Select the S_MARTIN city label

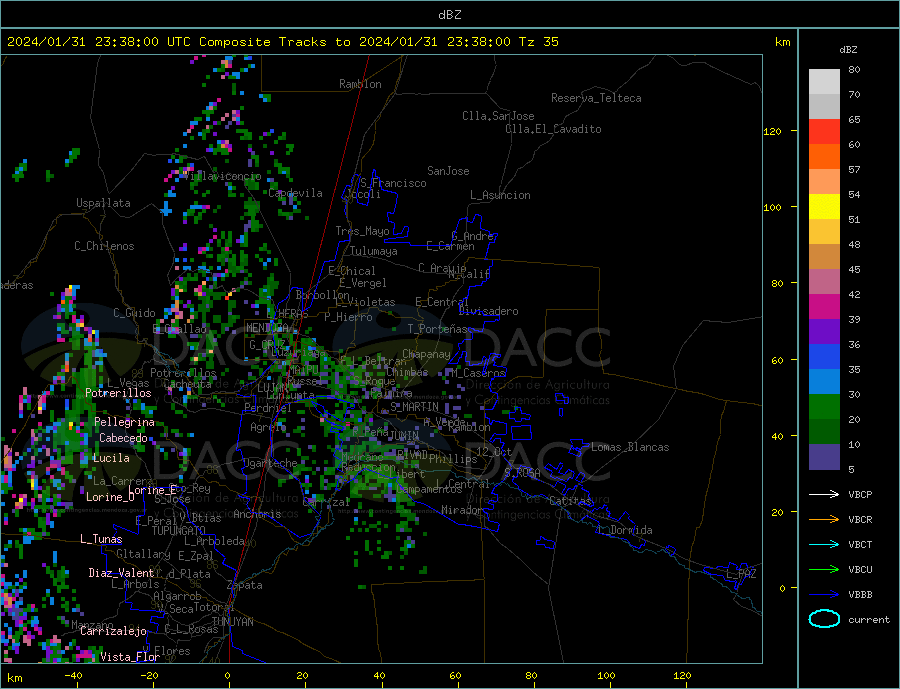point(414,407)
